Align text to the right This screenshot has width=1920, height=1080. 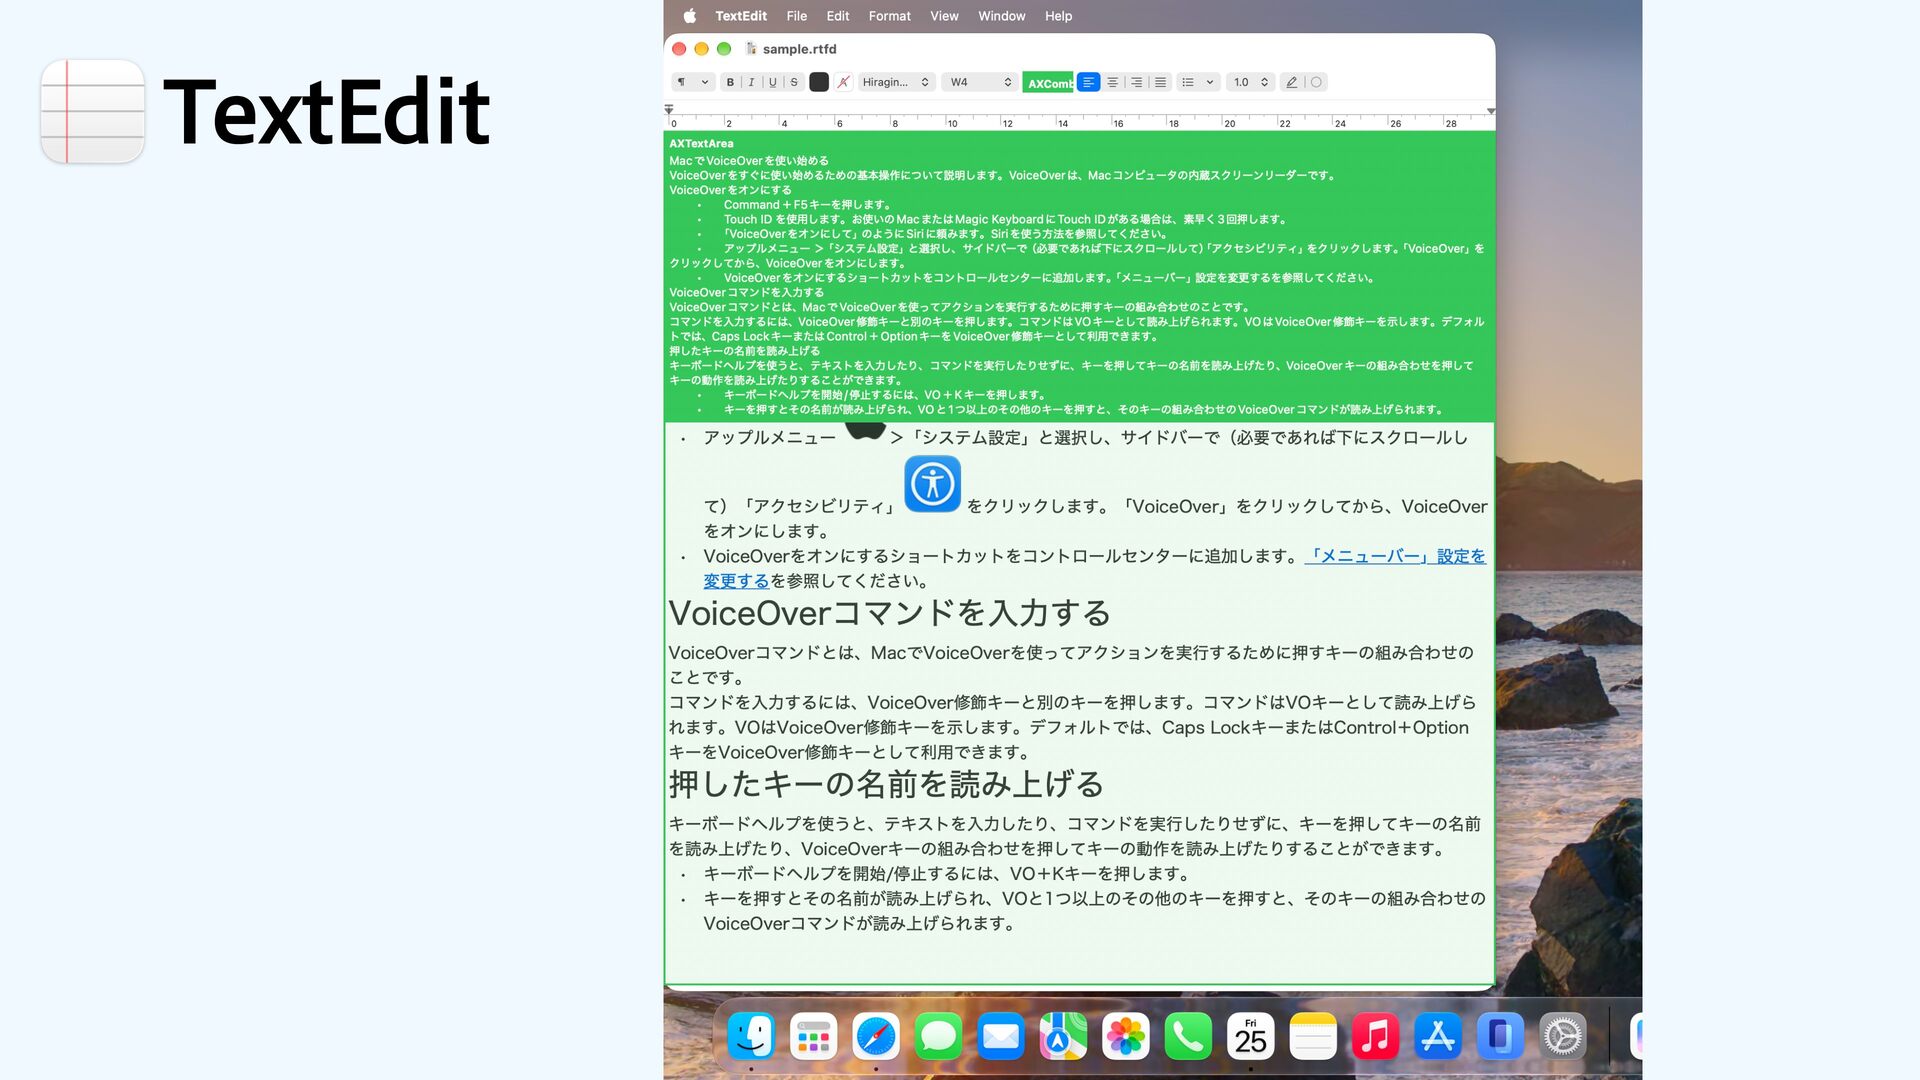coord(1136,83)
